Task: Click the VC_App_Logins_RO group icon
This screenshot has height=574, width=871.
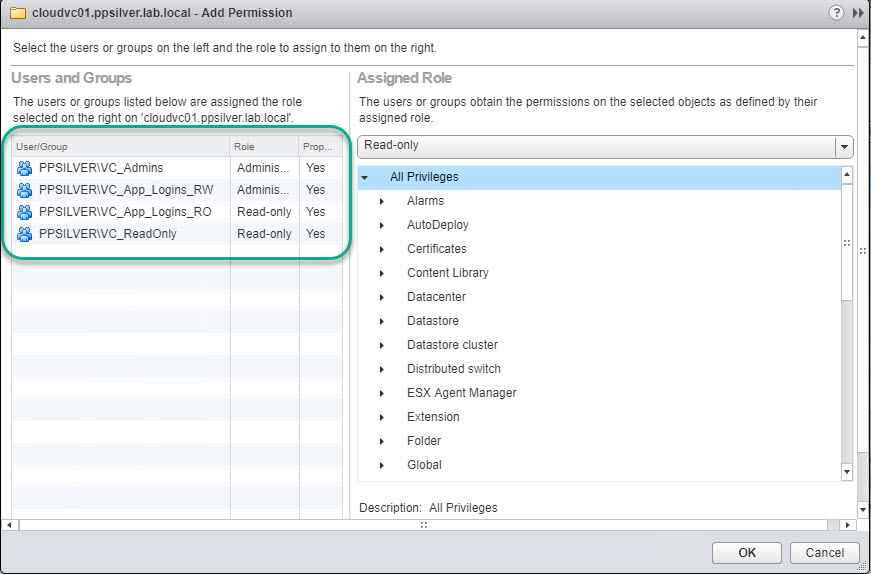Action: click(25, 212)
